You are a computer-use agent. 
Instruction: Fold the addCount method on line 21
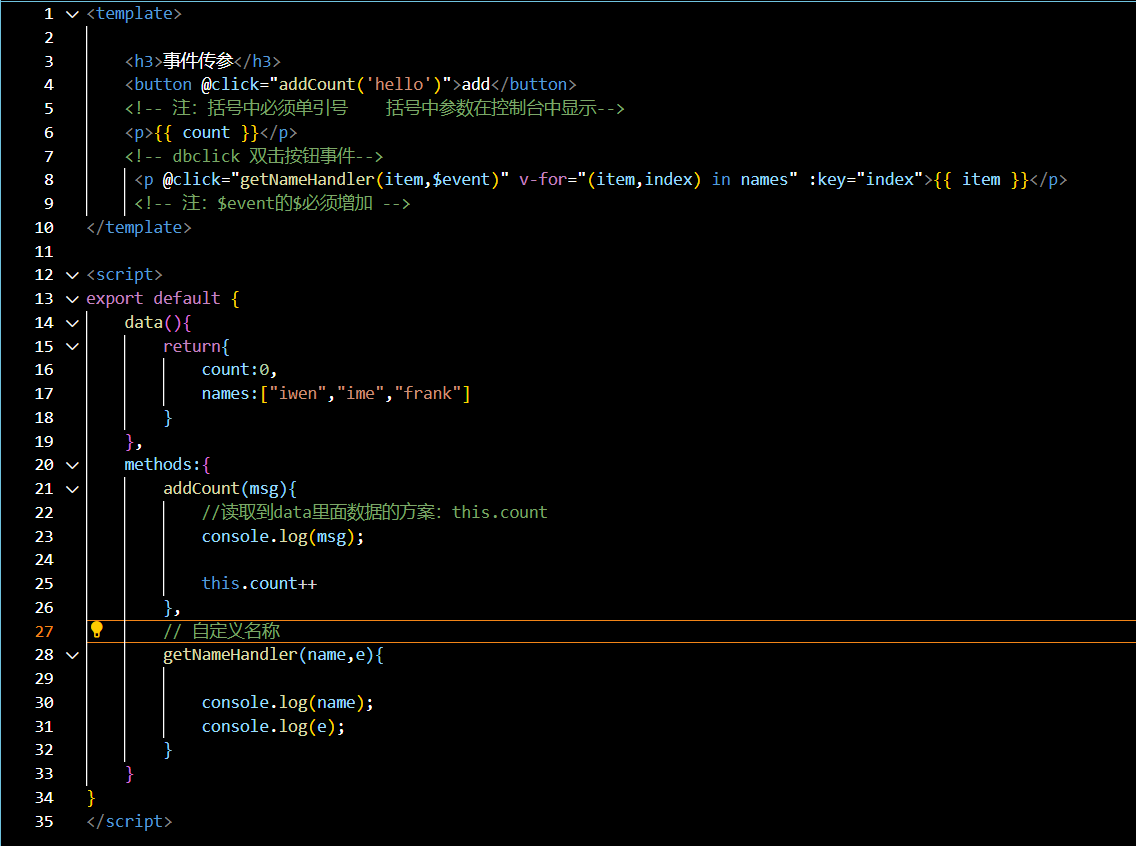pos(72,489)
